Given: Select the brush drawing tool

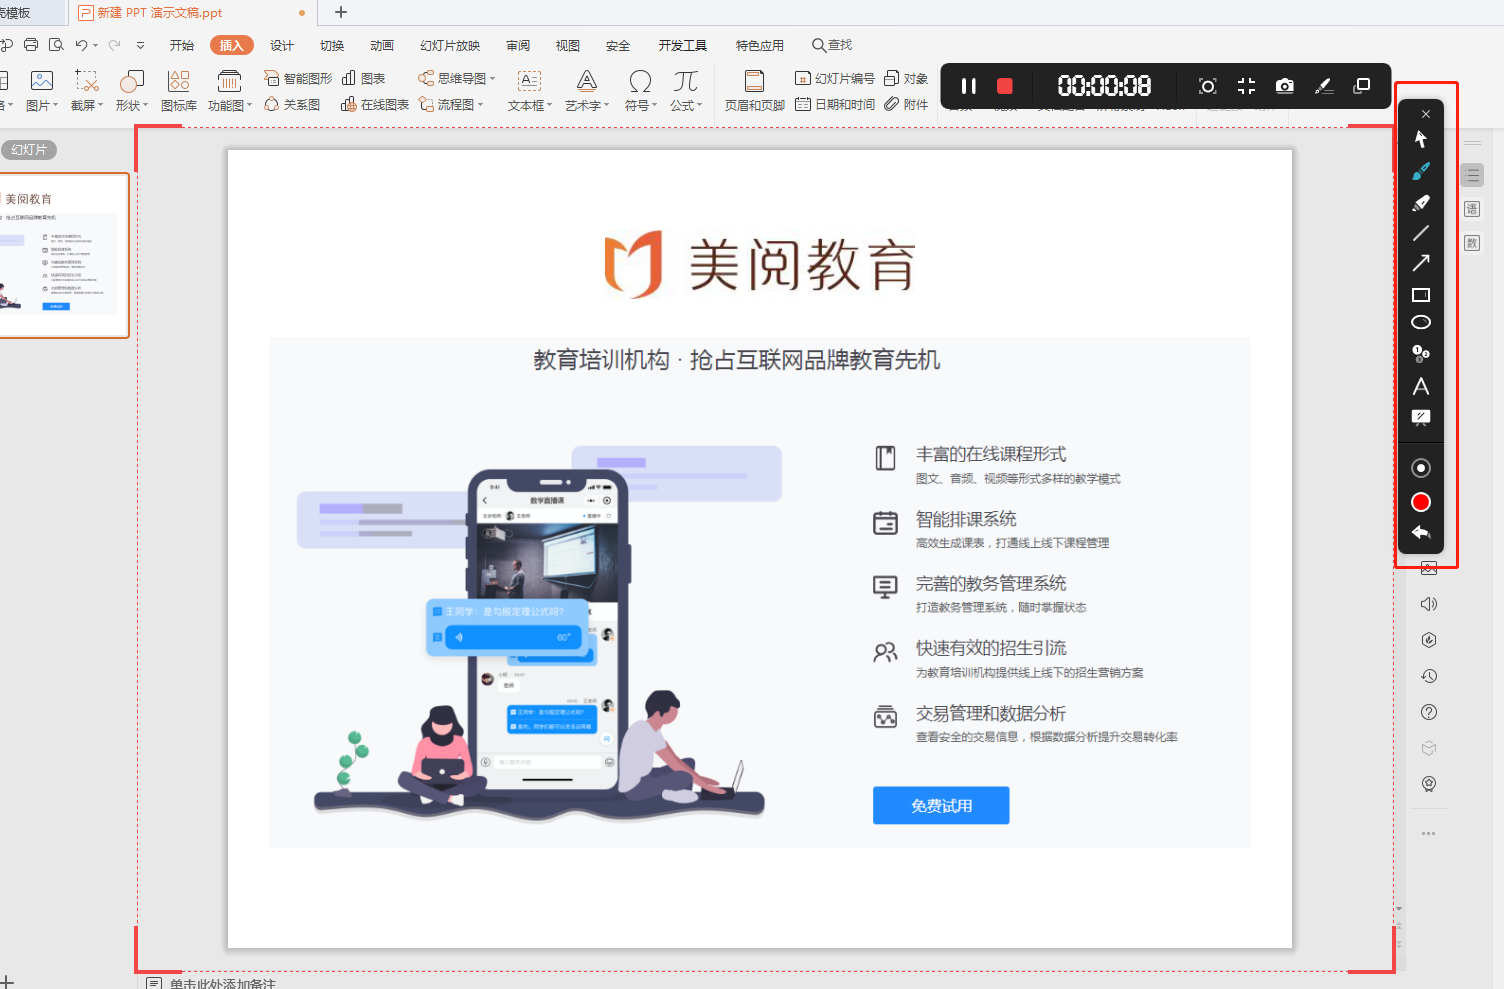Looking at the screenshot, I should [1421, 171].
